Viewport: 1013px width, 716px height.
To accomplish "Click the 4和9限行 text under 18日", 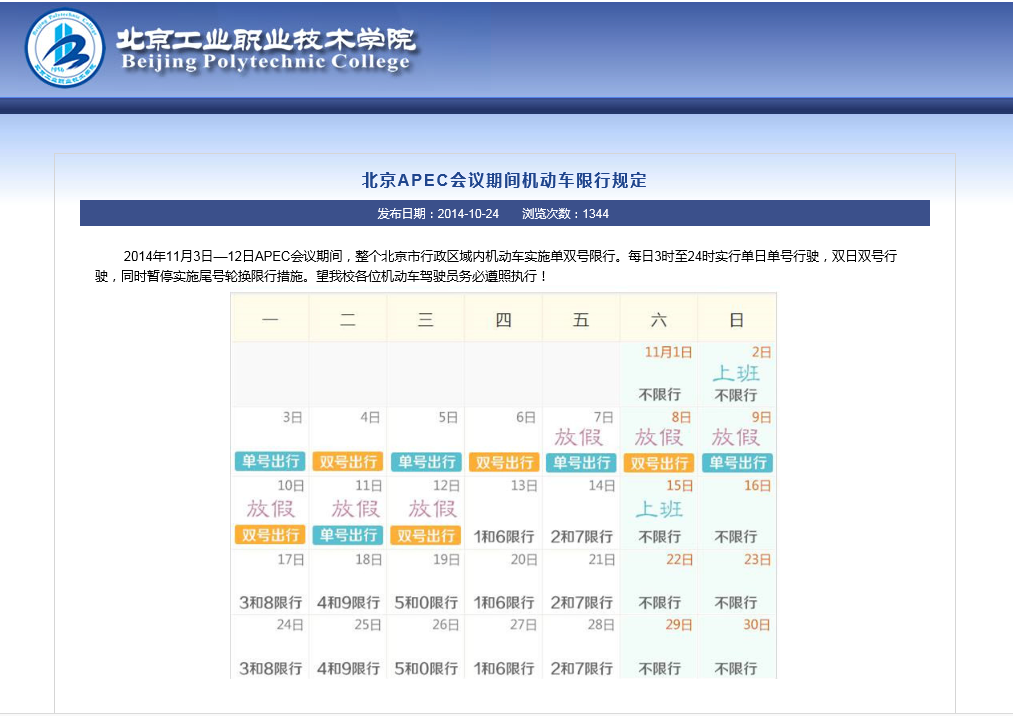I will coord(348,603).
